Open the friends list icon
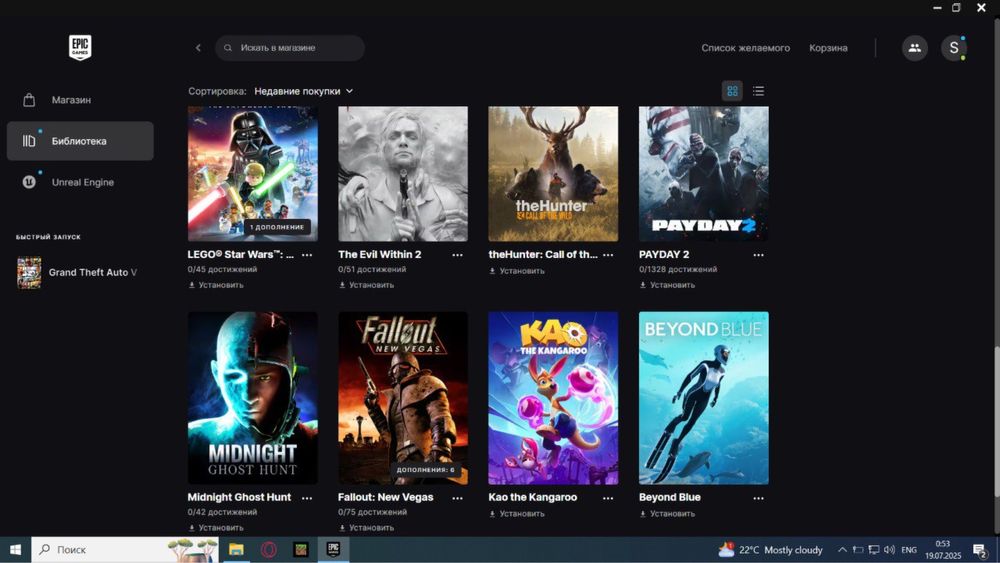 (x=915, y=48)
